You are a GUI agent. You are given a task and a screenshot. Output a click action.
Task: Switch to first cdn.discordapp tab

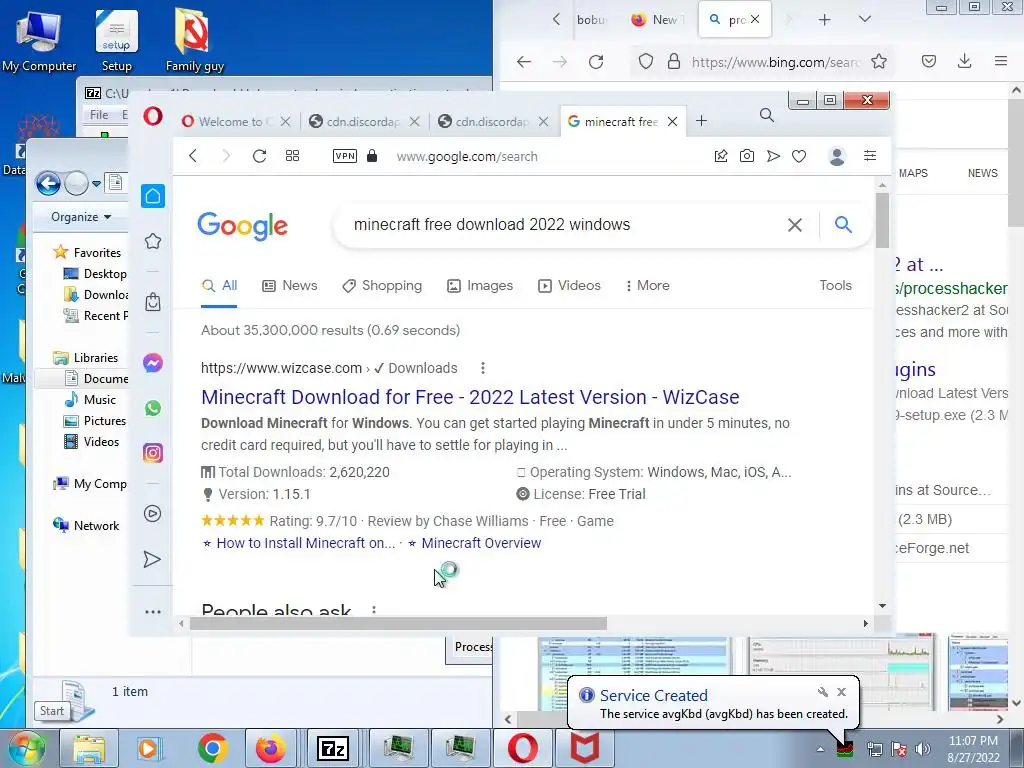click(363, 121)
